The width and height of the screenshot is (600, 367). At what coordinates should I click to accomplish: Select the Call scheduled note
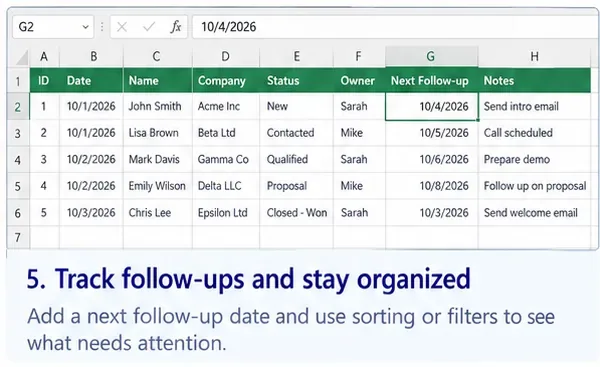click(535, 133)
